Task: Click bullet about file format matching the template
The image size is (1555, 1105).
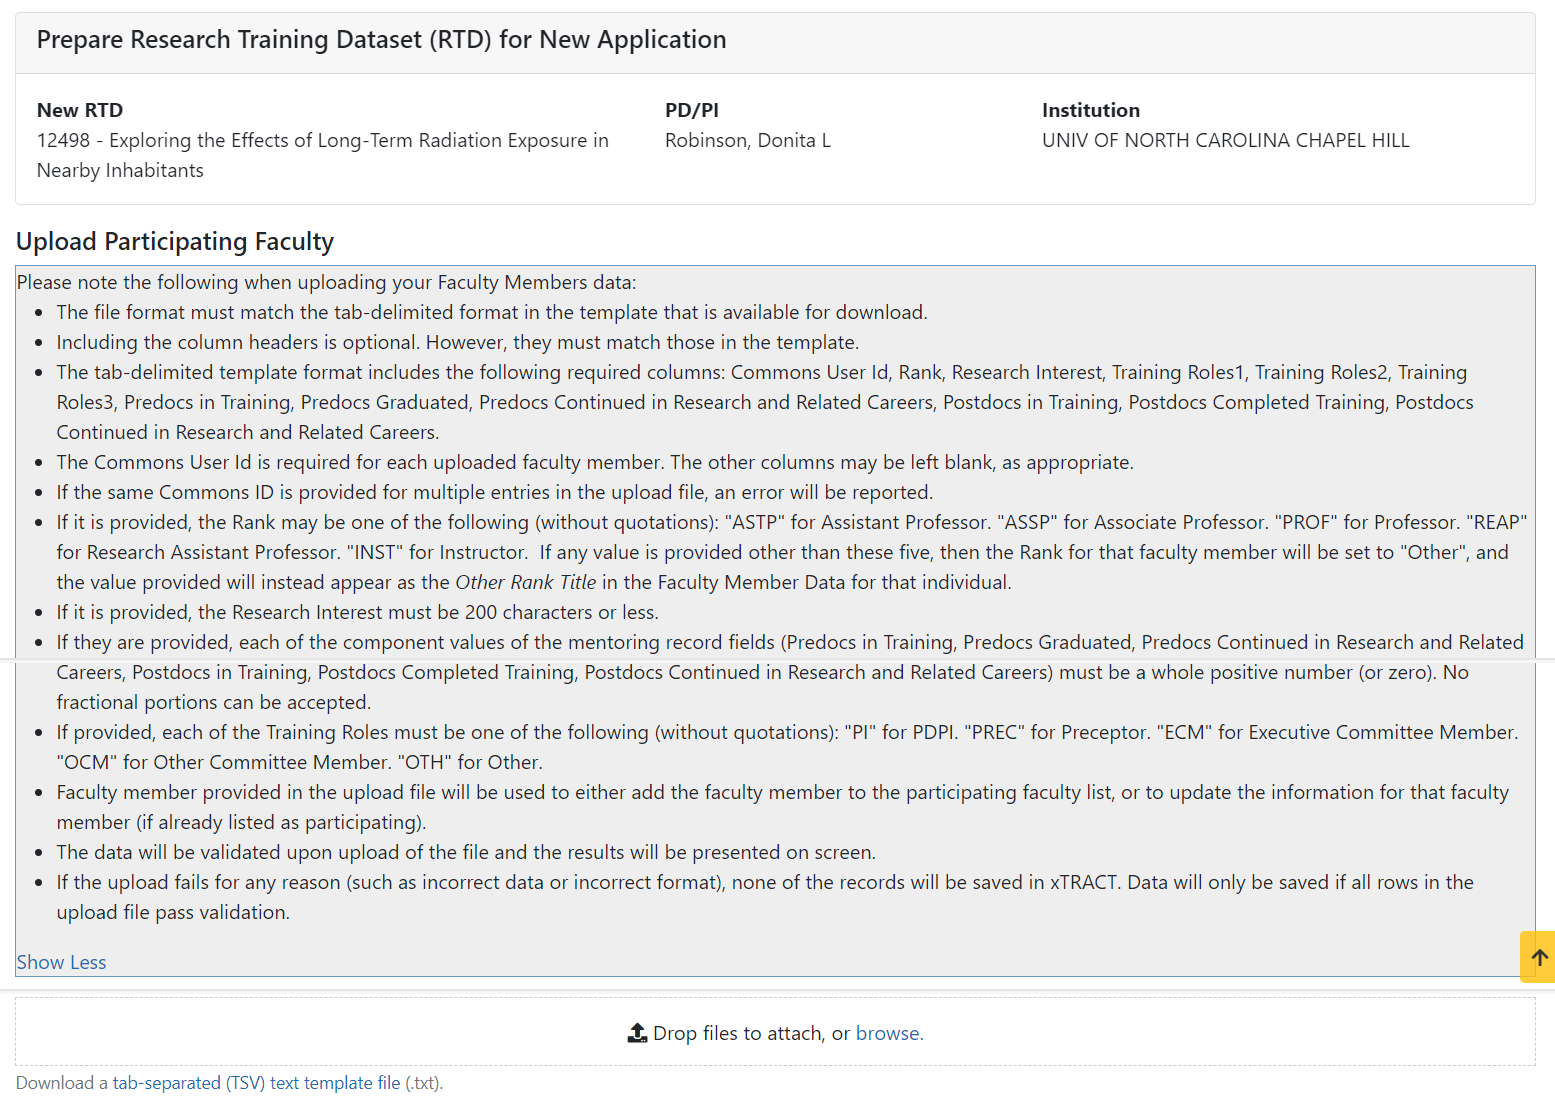Action: tap(492, 312)
